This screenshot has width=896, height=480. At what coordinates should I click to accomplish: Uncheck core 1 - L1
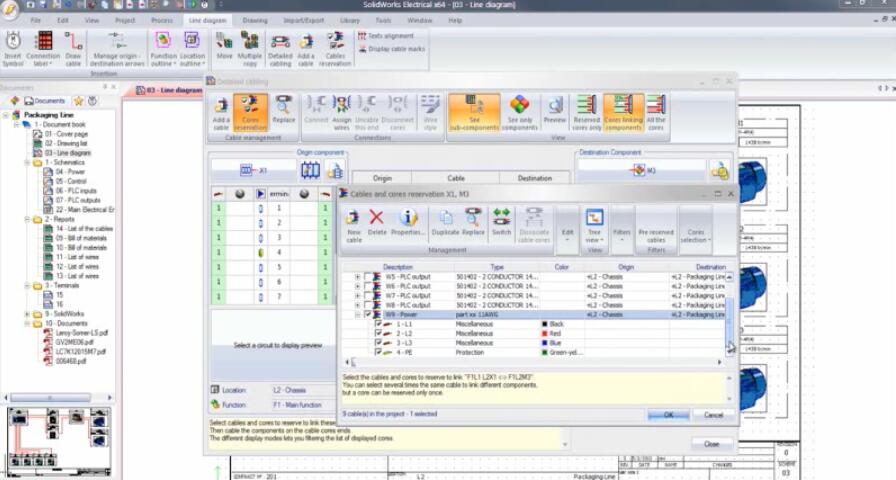click(x=378, y=324)
